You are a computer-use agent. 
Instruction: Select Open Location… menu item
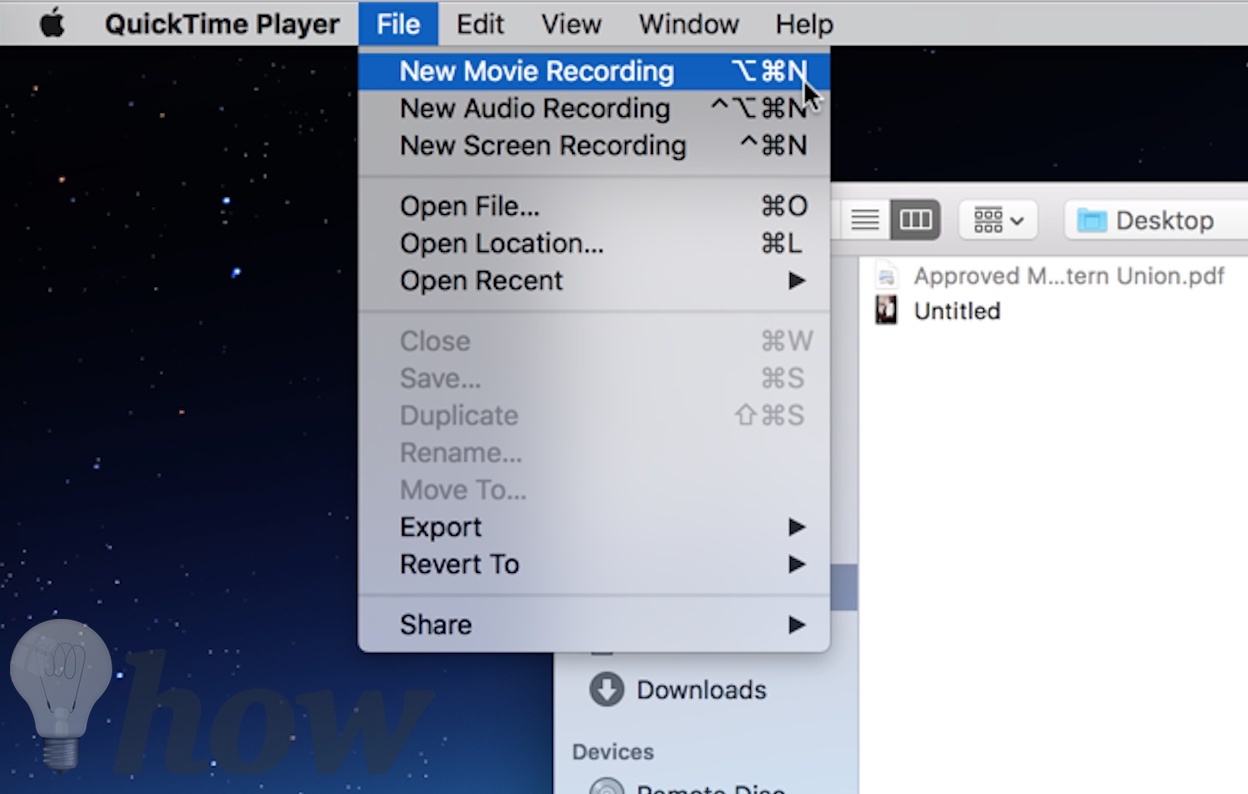click(594, 244)
